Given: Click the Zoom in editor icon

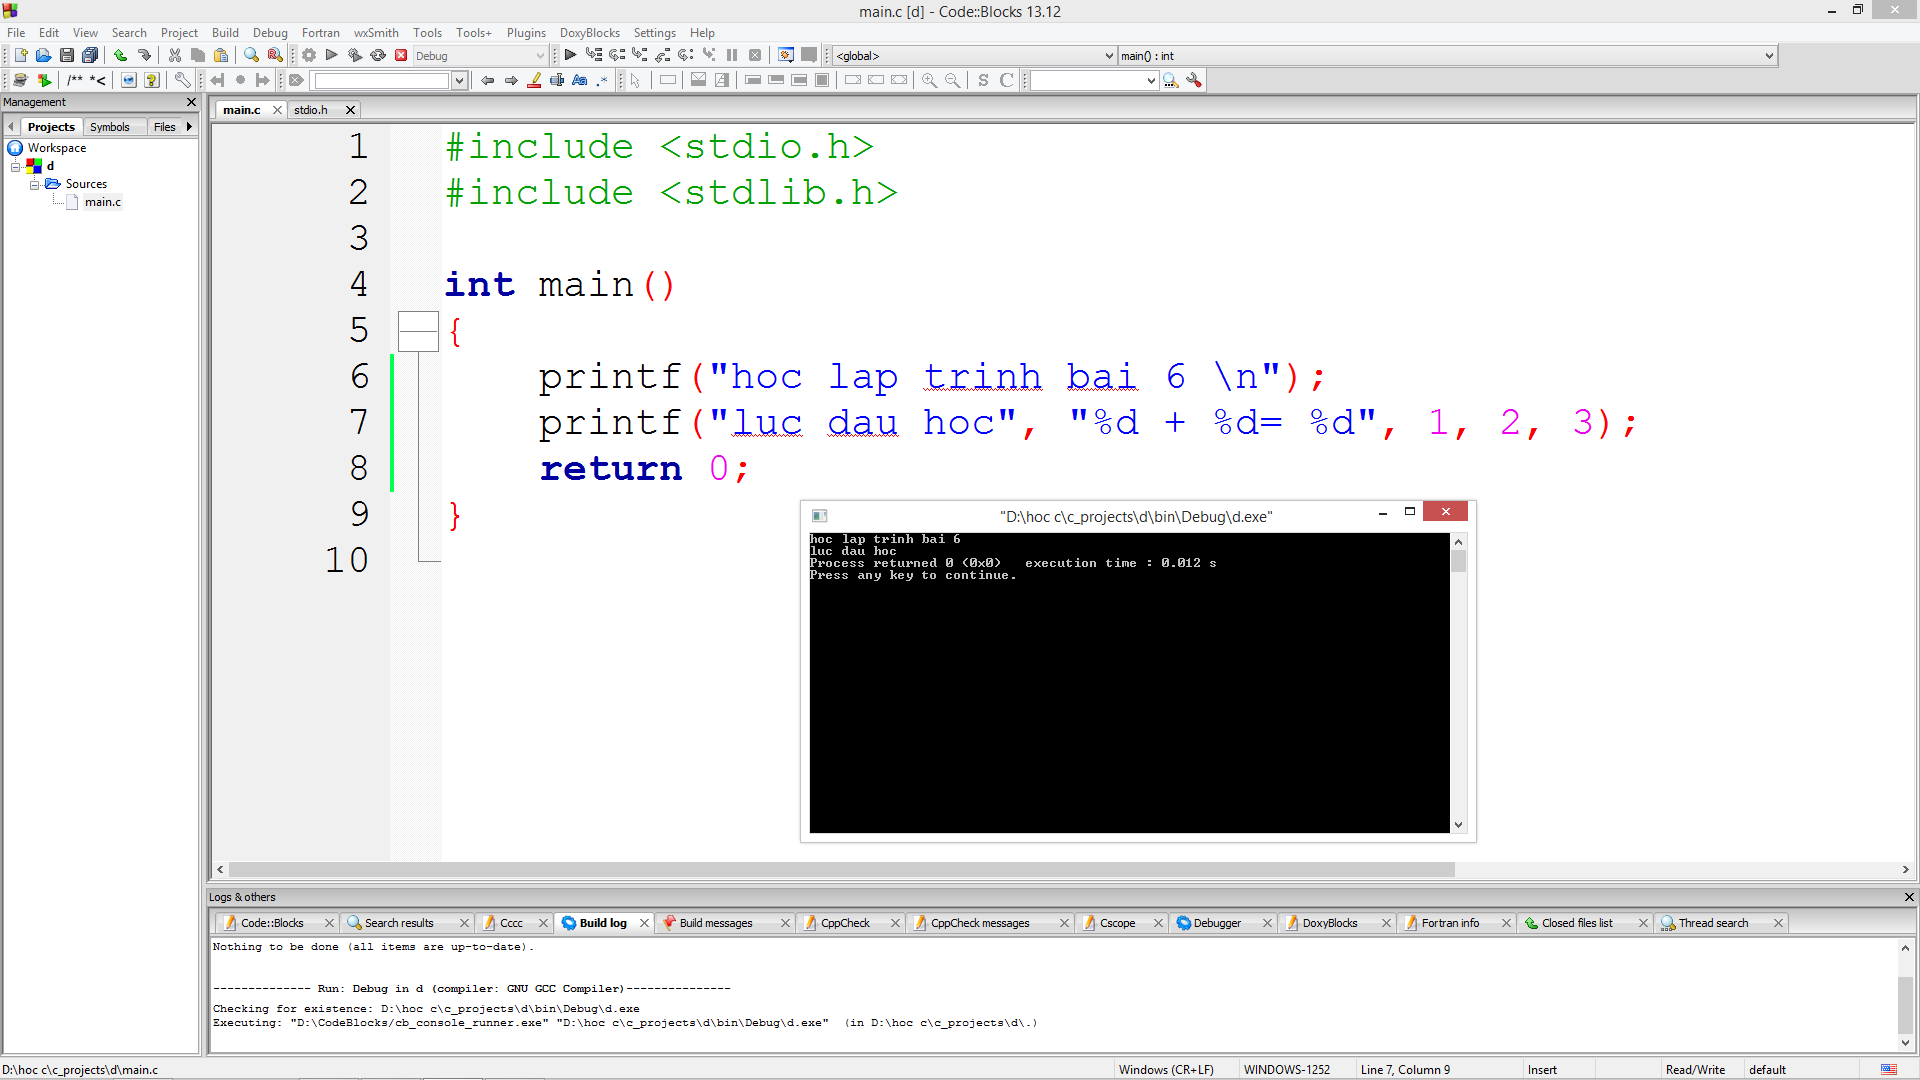Looking at the screenshot, I should click(929, 80).
